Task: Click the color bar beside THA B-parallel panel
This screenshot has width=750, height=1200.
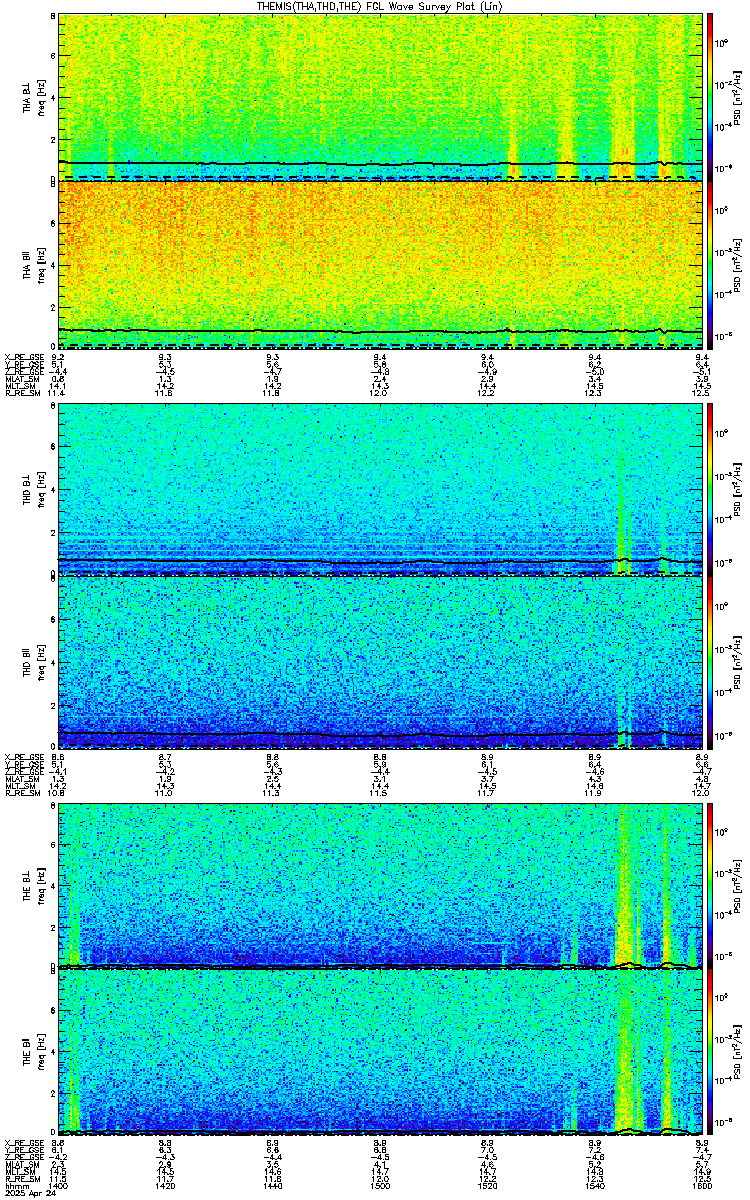Action: pyautogui.click(x=710, y=265)
